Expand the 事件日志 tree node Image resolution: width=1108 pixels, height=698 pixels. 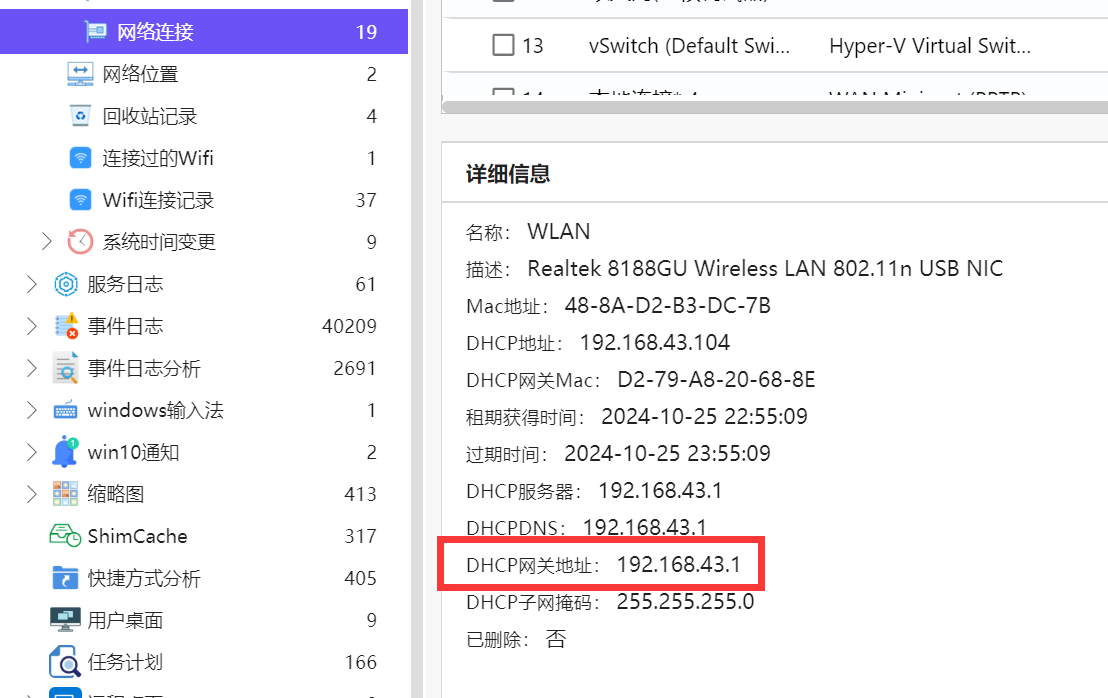[x=31, y=326]
